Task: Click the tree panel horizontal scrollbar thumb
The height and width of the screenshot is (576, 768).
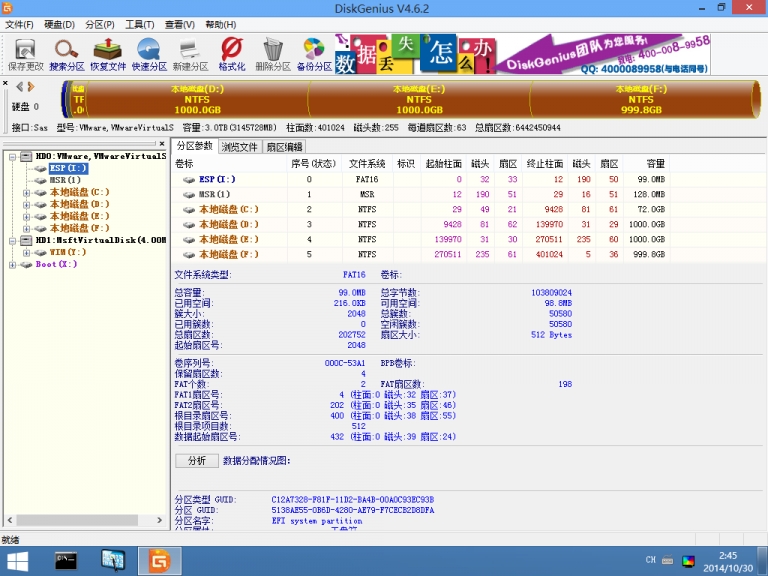Action: pos(77,520)
